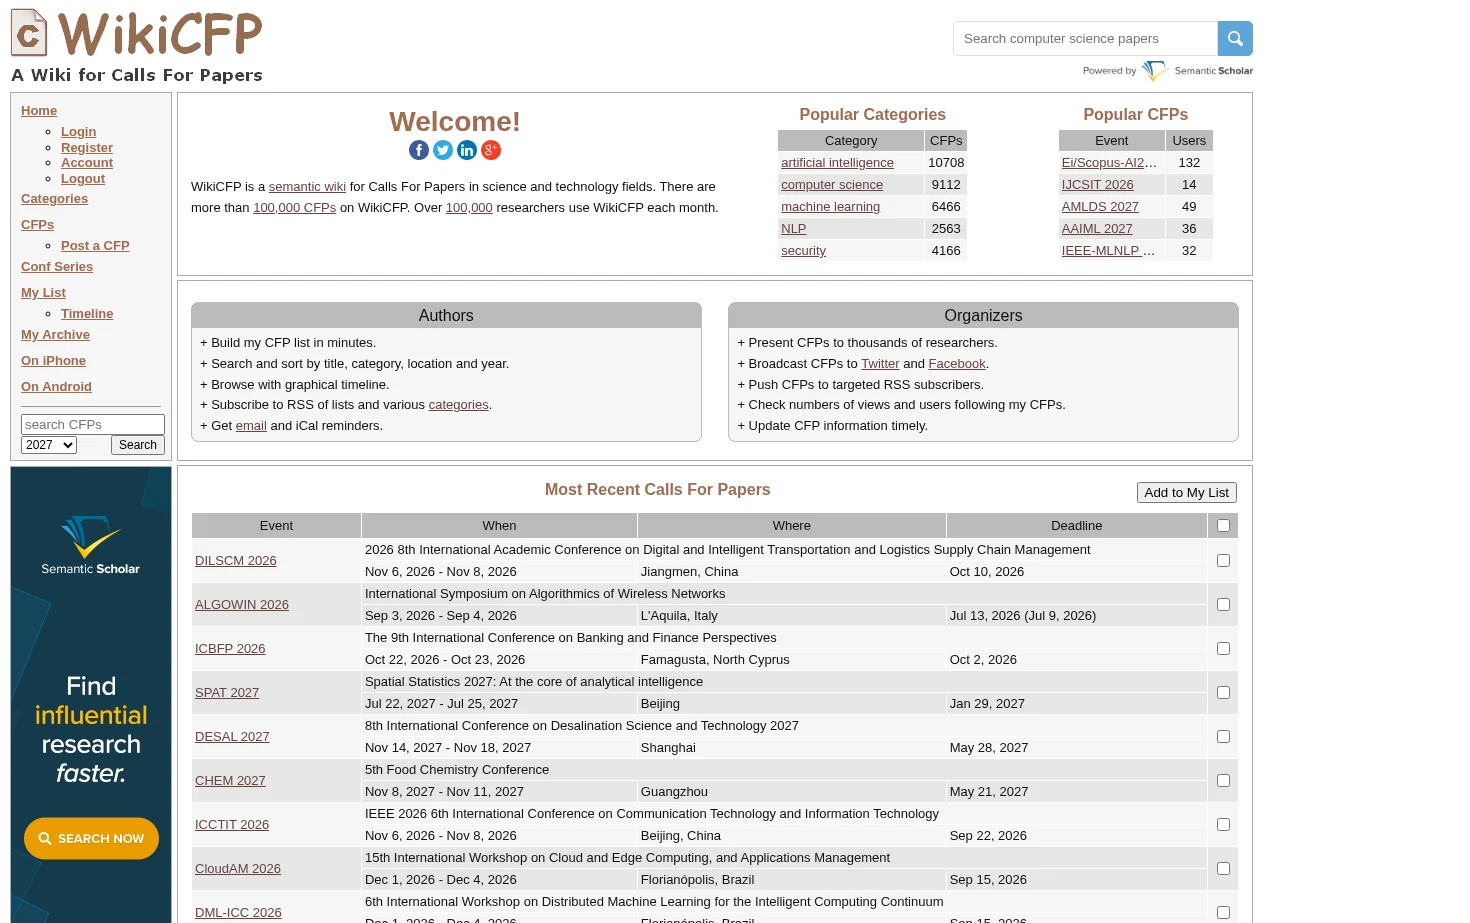Viewport: 1470px width, 923px height.
Task: Open the AMLDS 2027 popular CFP
Action: tap(1100, 207)
